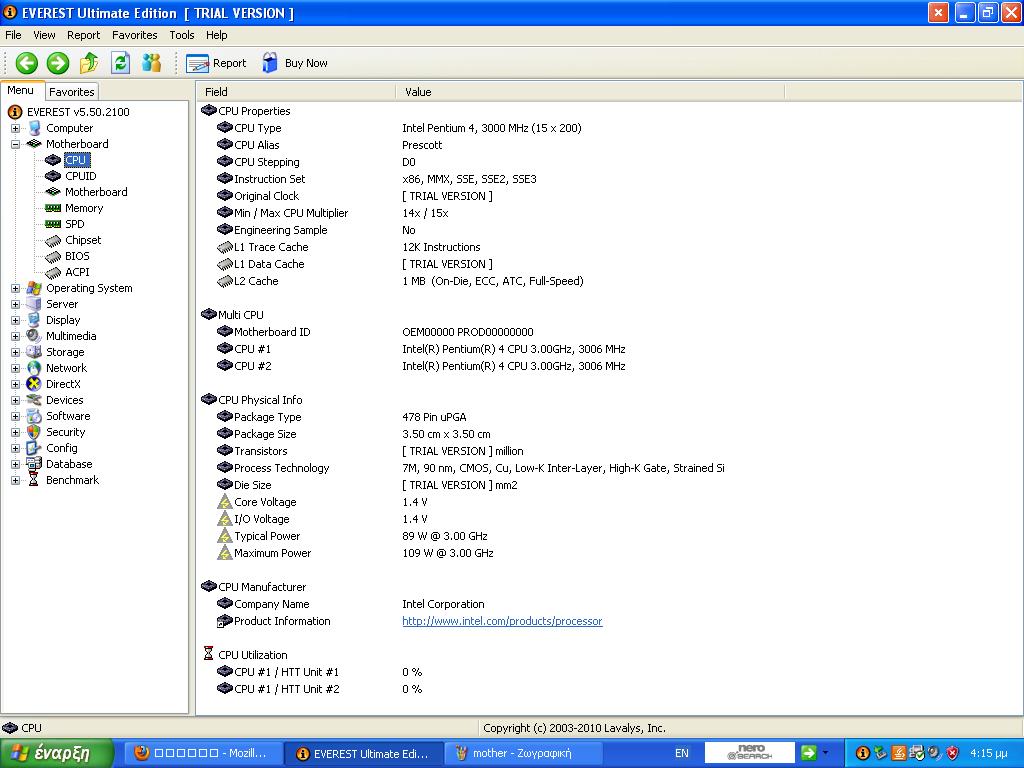Go back with the green left arrow
This screenshot has width=1024, height=768.
pos(27,63)
